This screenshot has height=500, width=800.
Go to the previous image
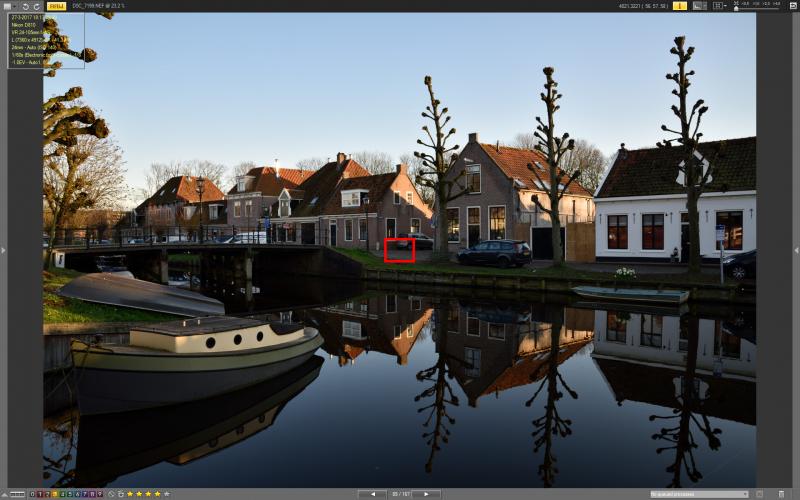coord(372,494)
